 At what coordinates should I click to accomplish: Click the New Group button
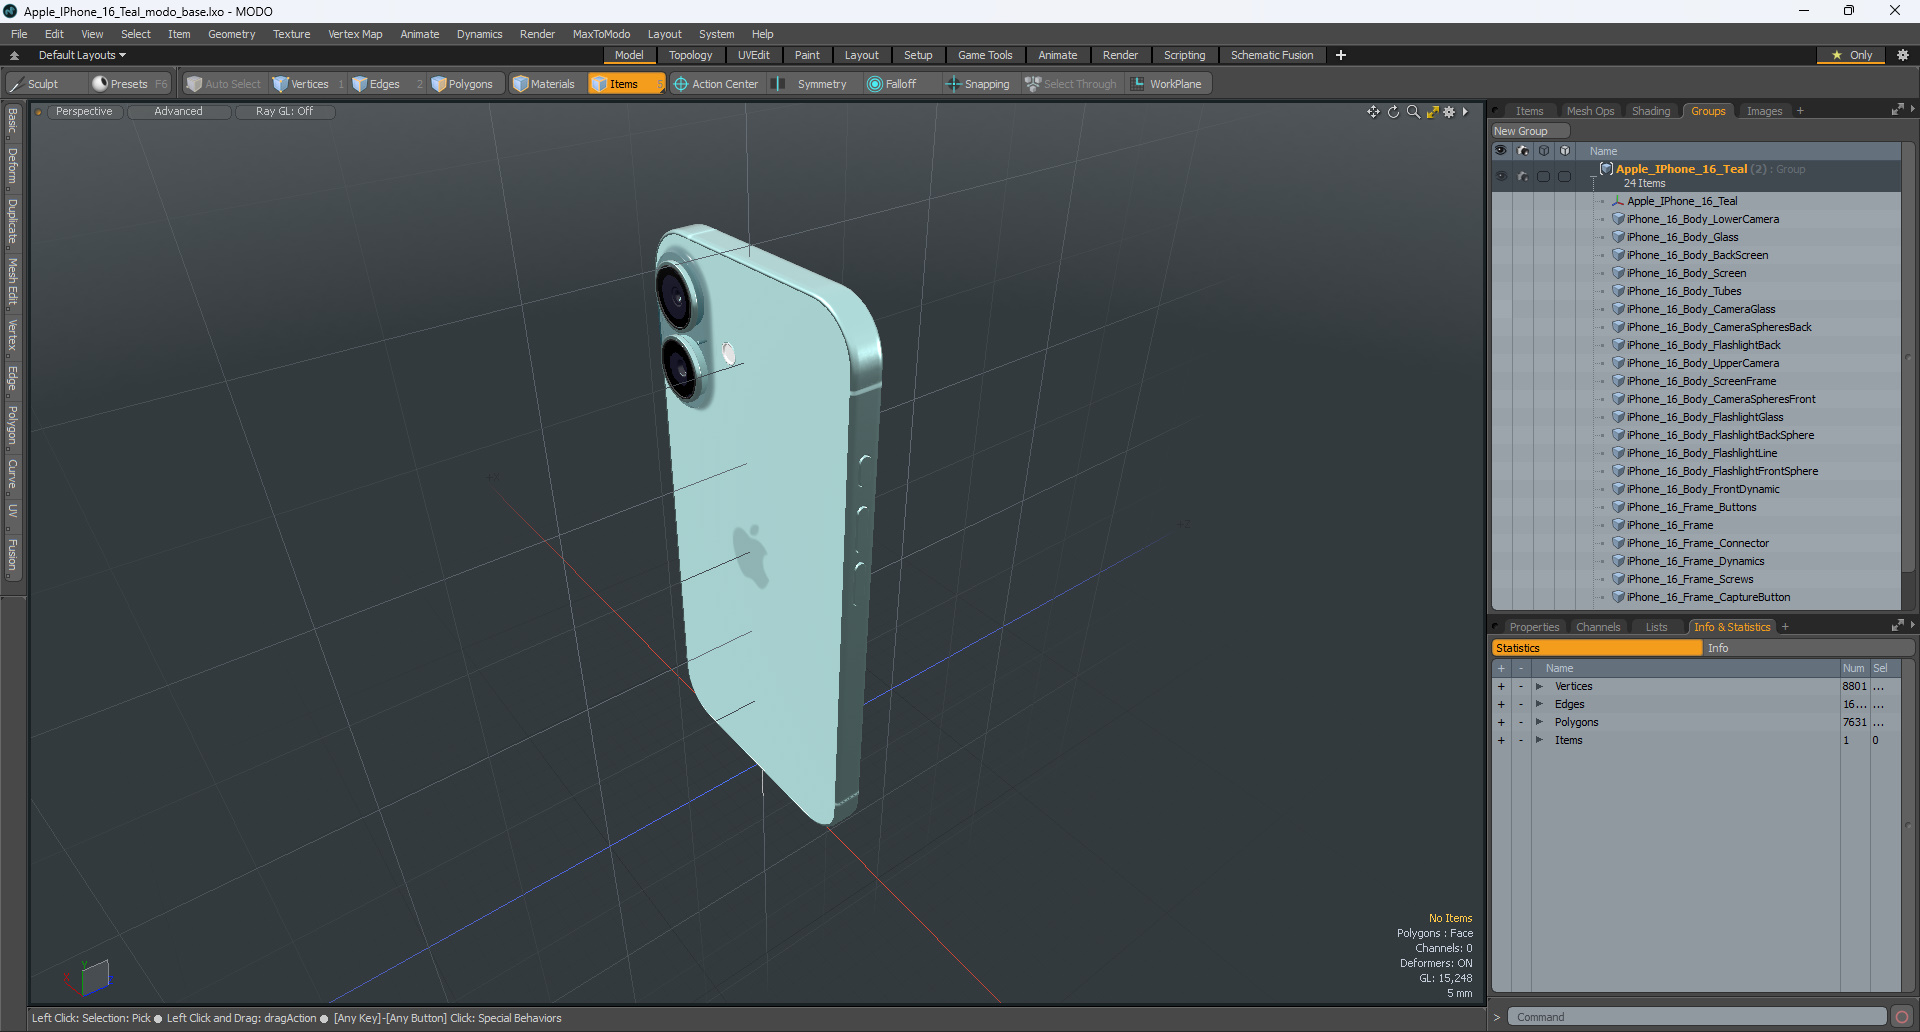pyautogui.click(x=1530, y=131)
